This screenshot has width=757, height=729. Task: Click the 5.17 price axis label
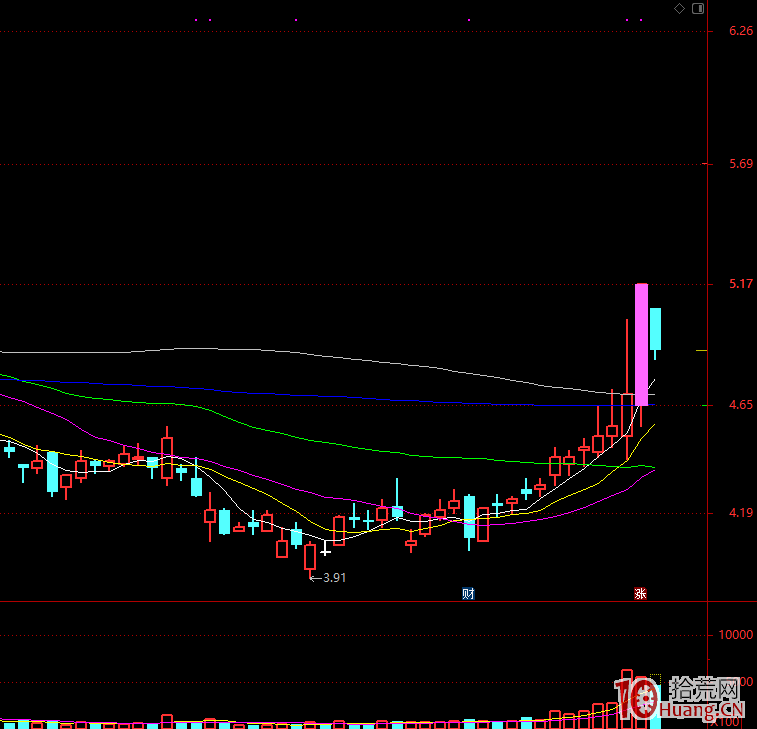tap(741, 284)
